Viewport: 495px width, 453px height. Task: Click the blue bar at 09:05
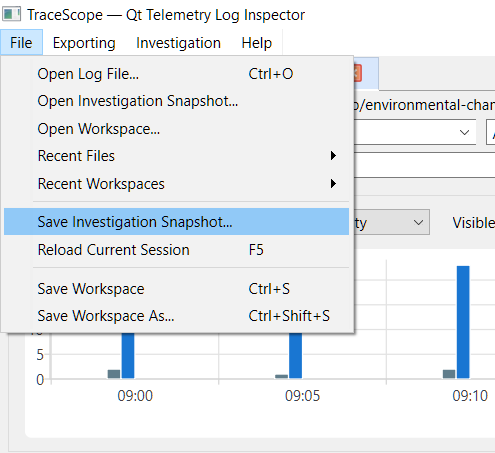click(x=295, y=355)
